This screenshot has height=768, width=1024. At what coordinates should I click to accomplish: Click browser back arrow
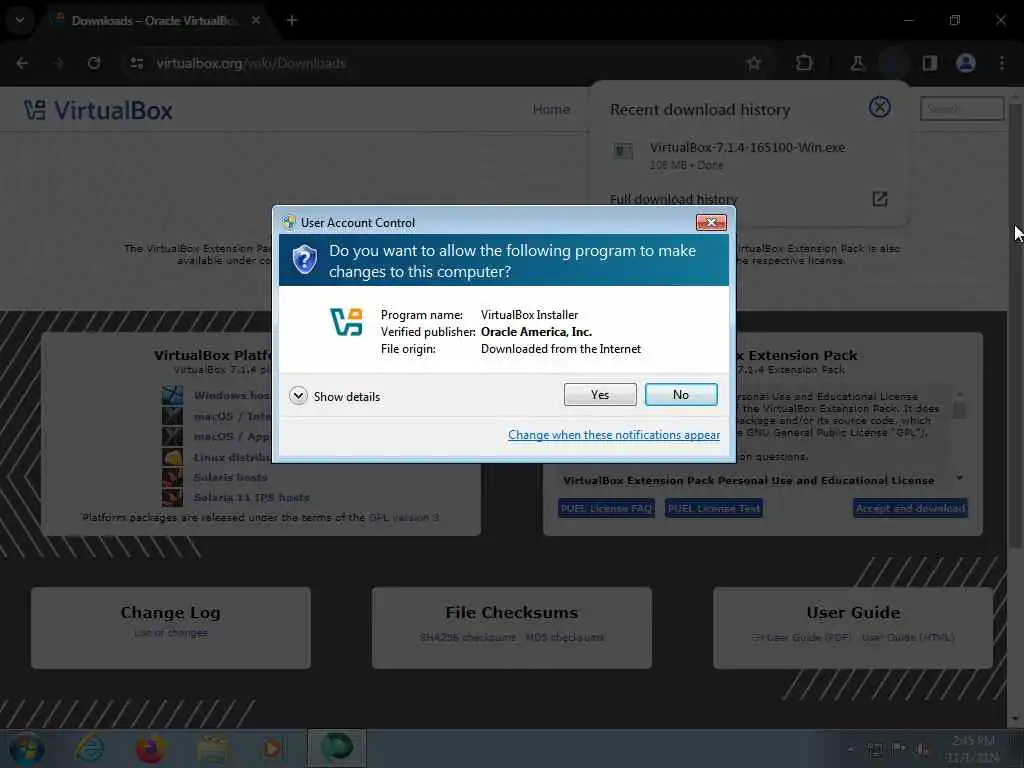coord(22,63)
